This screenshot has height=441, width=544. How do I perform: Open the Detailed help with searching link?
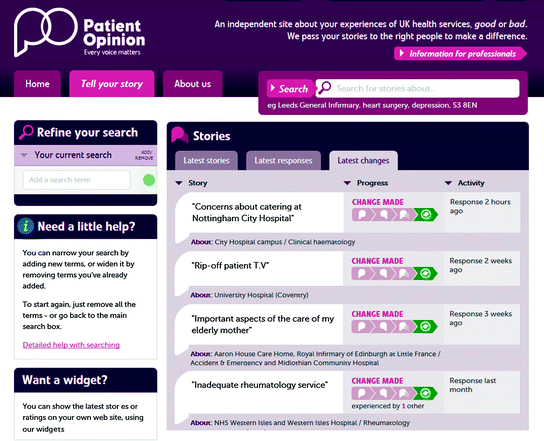tap(71, 345)
